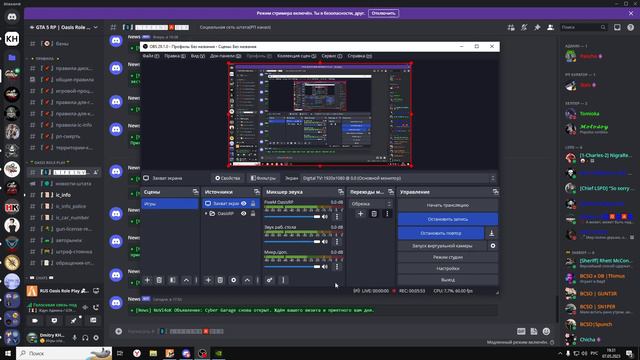This screenshot has height=360, width=640.
Task: Lock the Захват экрана source
Action: (x=253, y=203)
